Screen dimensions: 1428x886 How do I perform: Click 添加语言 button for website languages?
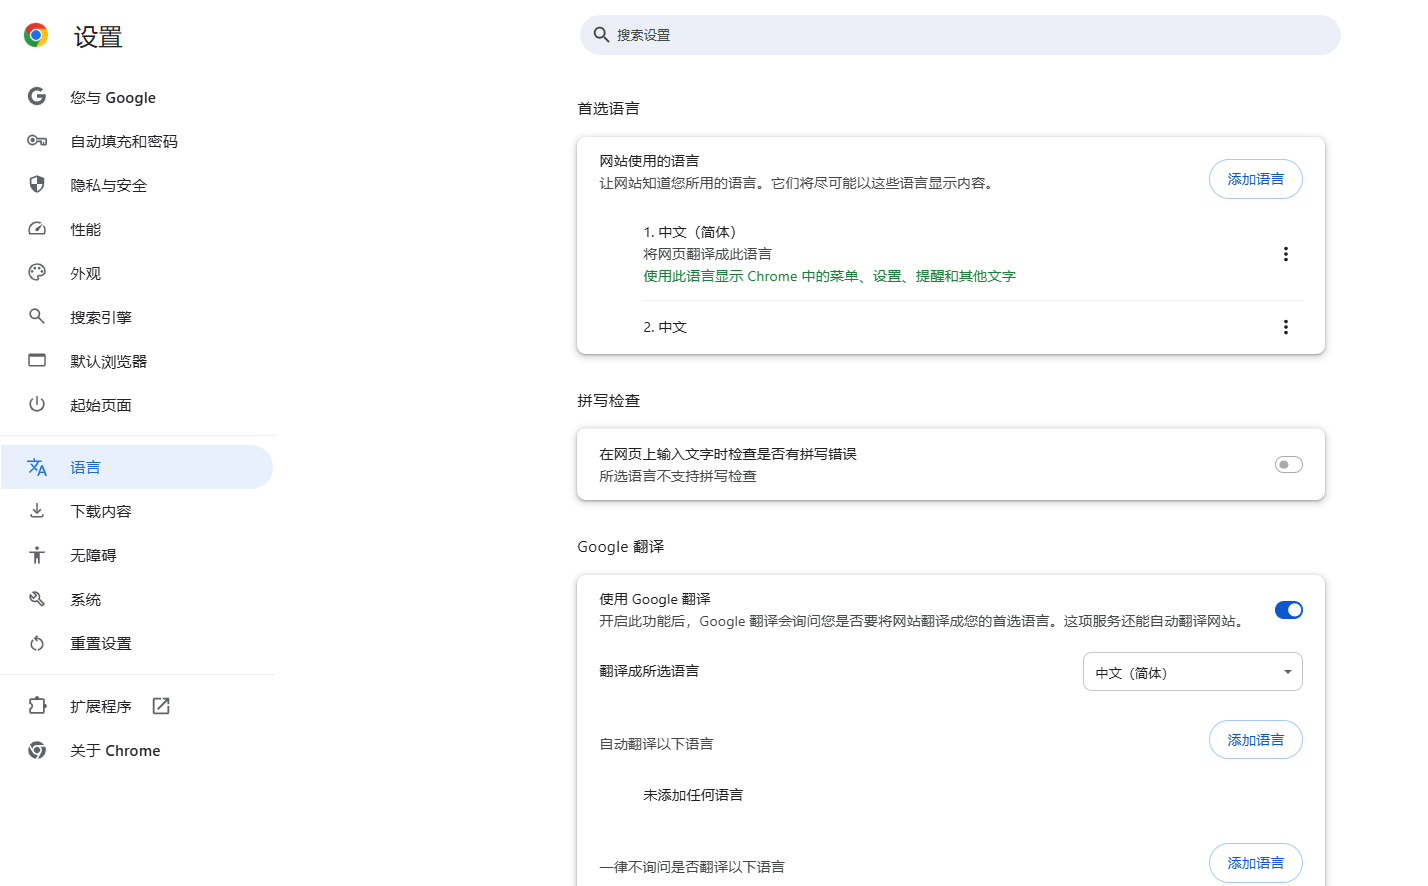point(1256,179)
